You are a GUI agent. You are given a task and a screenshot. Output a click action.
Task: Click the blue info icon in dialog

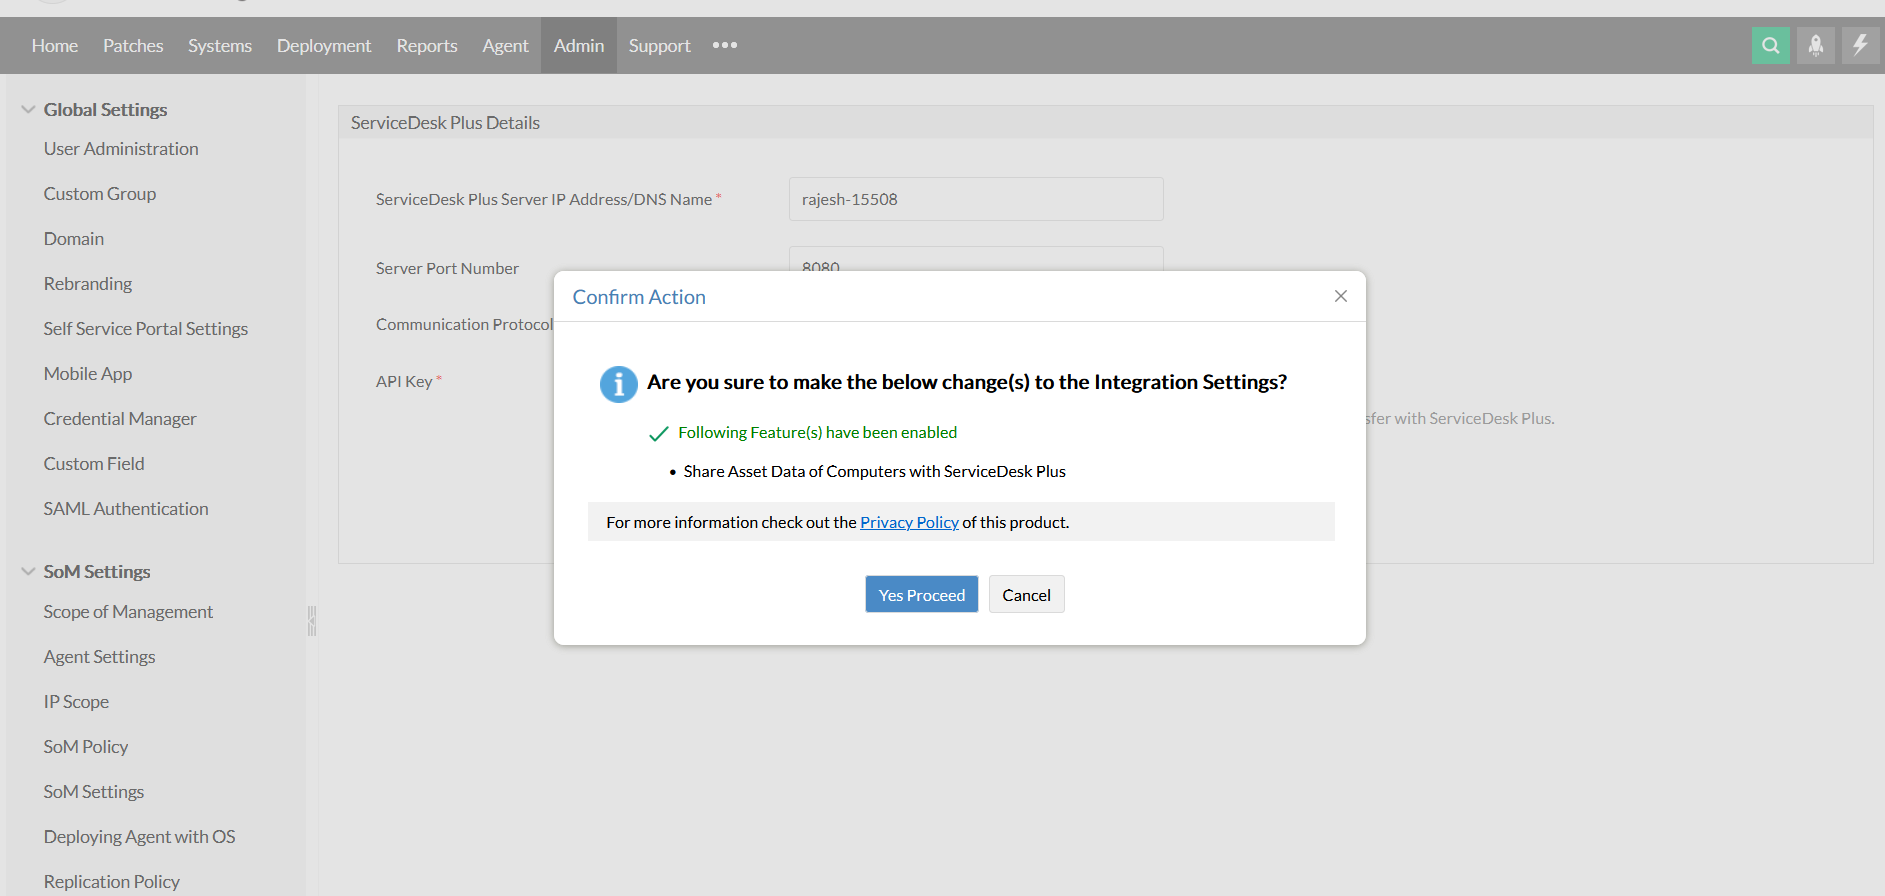click(618, 384)
